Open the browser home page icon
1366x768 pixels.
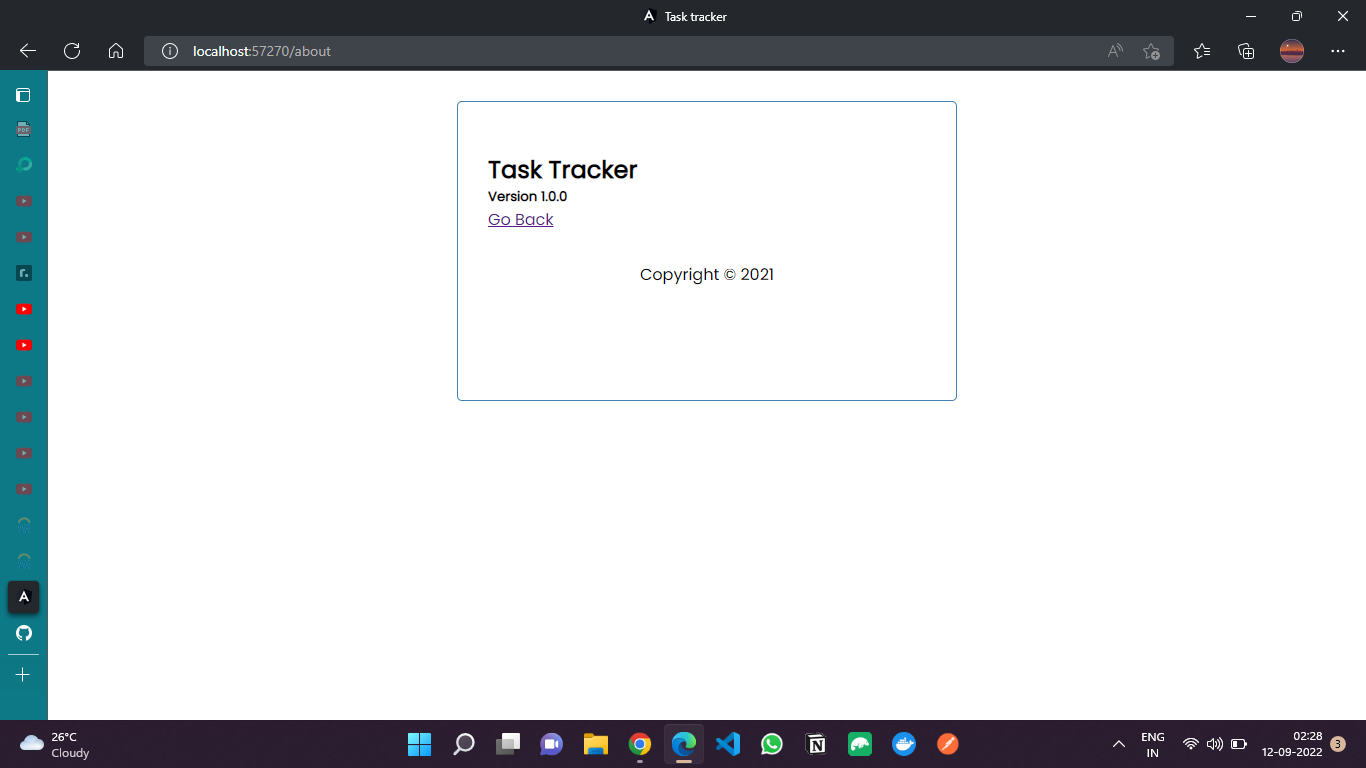(x=116, y=51)
